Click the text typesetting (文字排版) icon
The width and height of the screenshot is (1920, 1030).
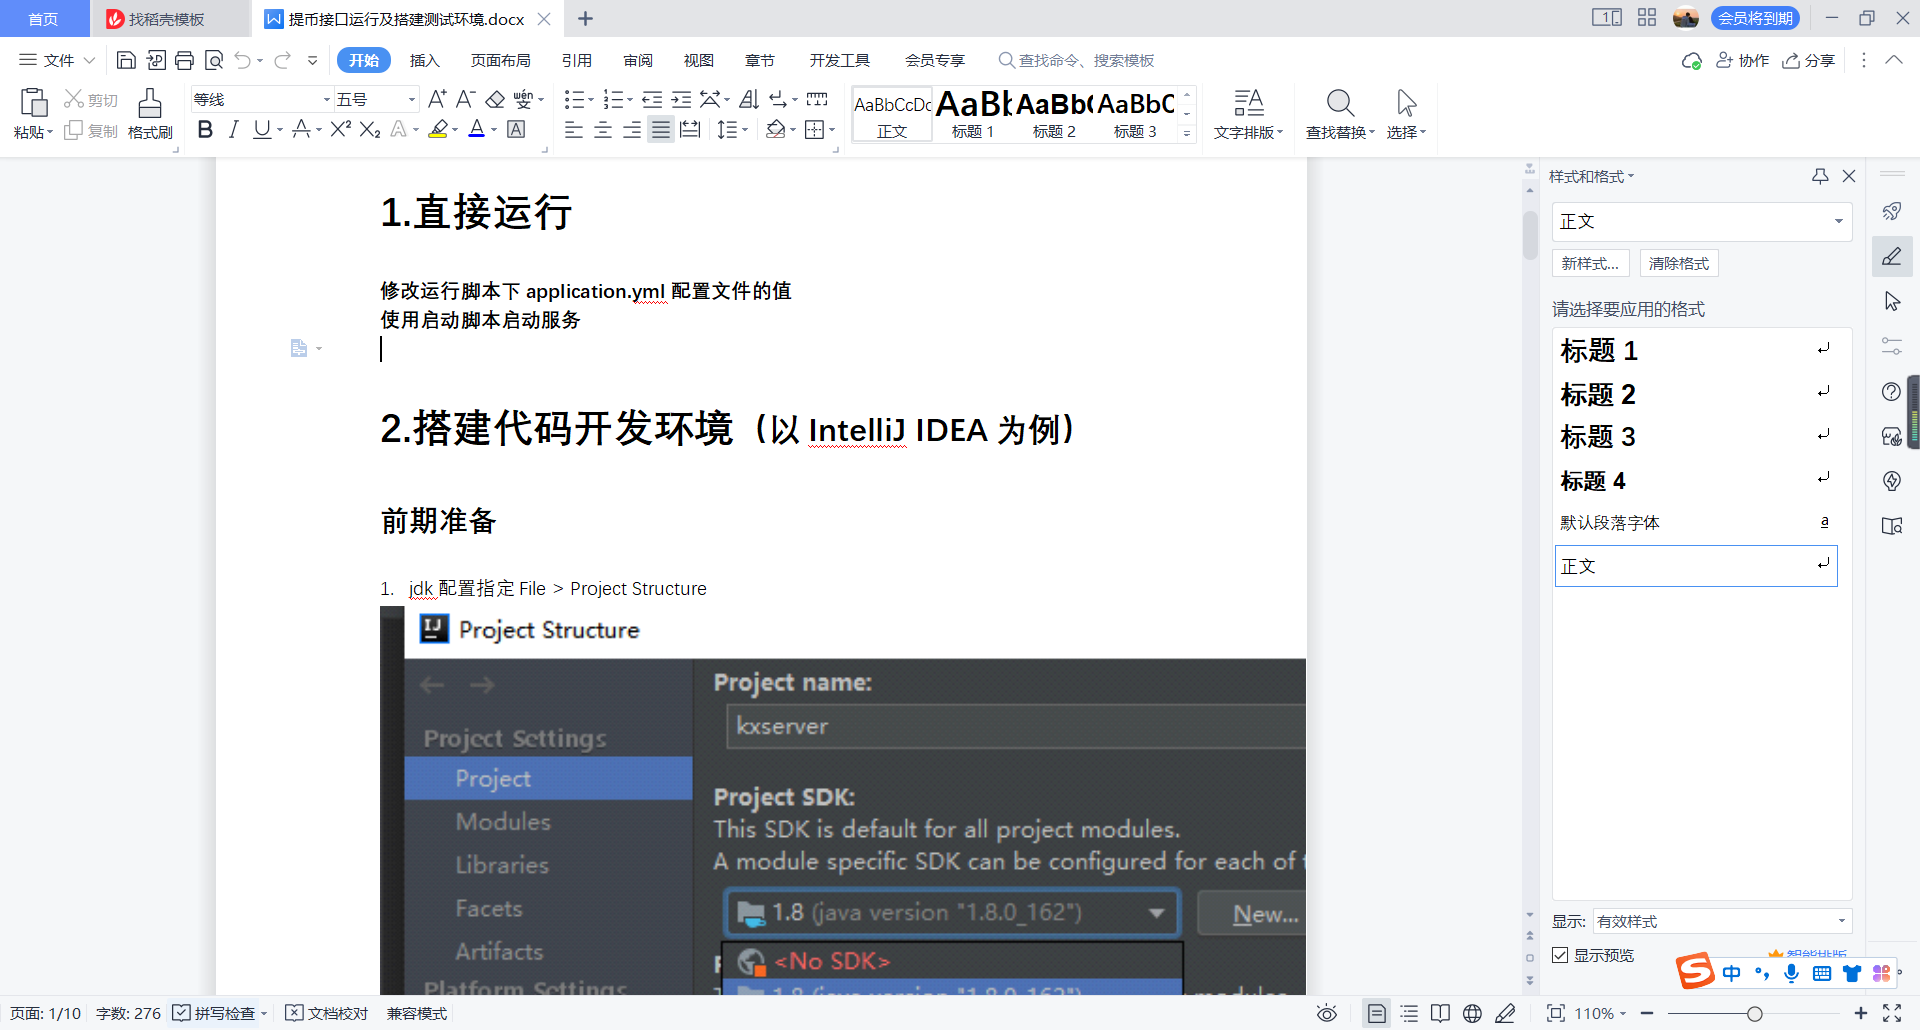click(1248, 112)
